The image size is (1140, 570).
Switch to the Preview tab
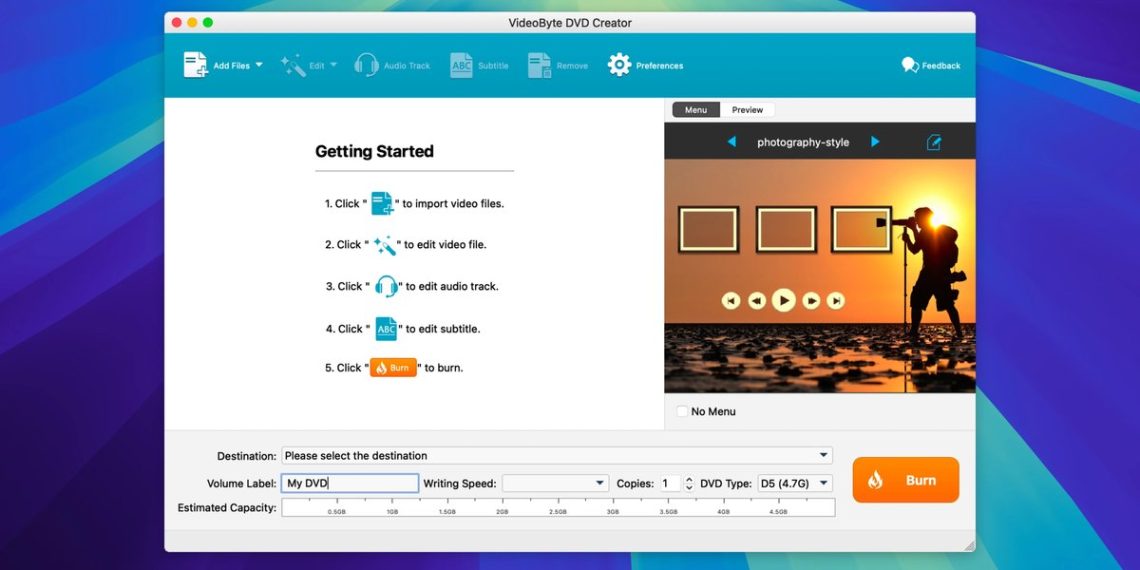tap(747, 110)
